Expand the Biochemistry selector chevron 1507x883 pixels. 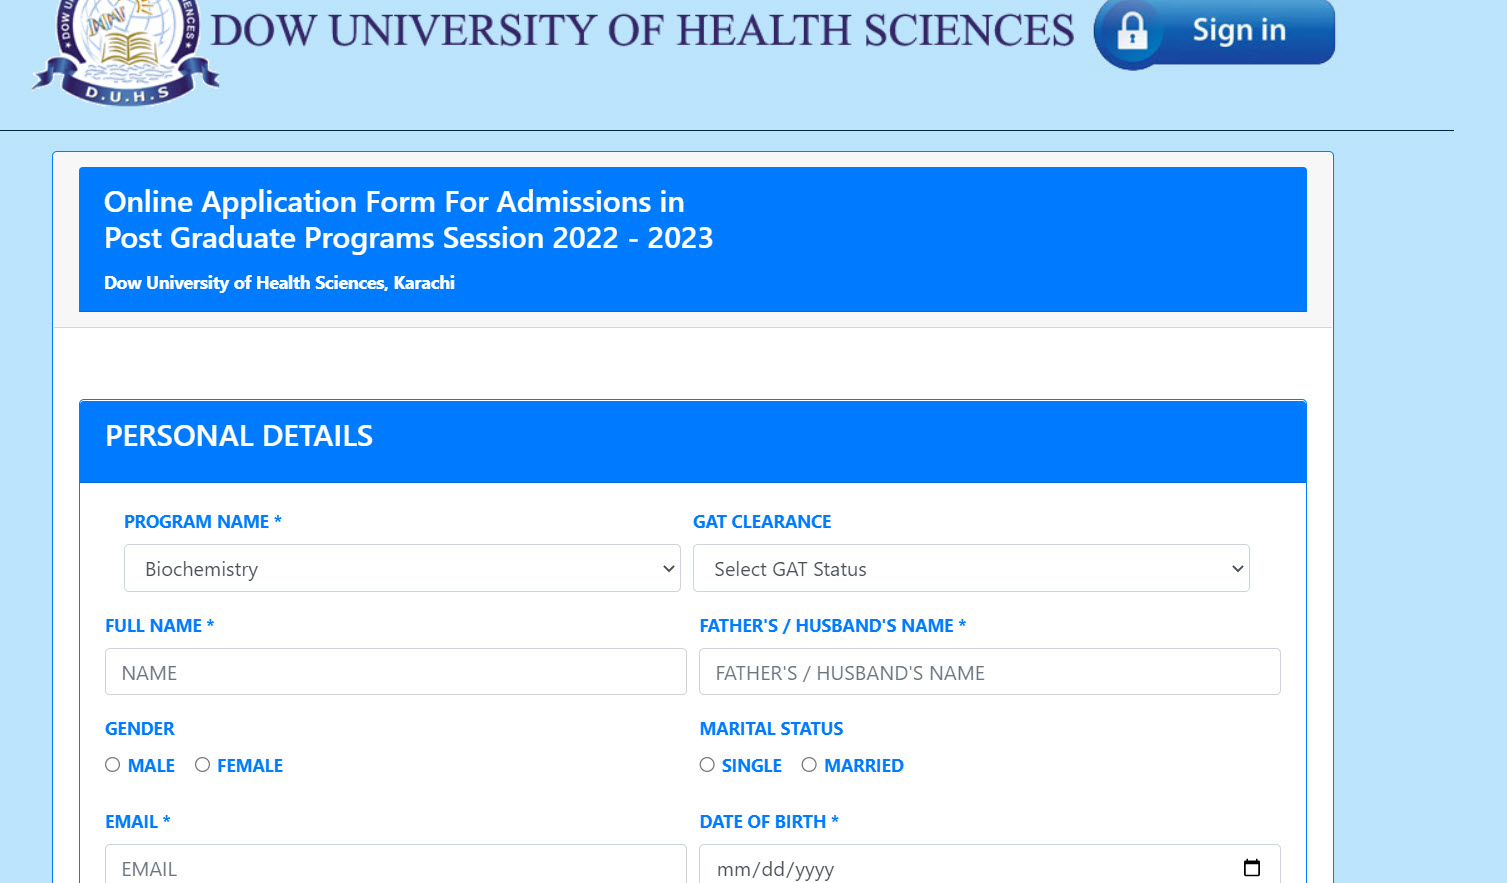(x=668, y=568)
